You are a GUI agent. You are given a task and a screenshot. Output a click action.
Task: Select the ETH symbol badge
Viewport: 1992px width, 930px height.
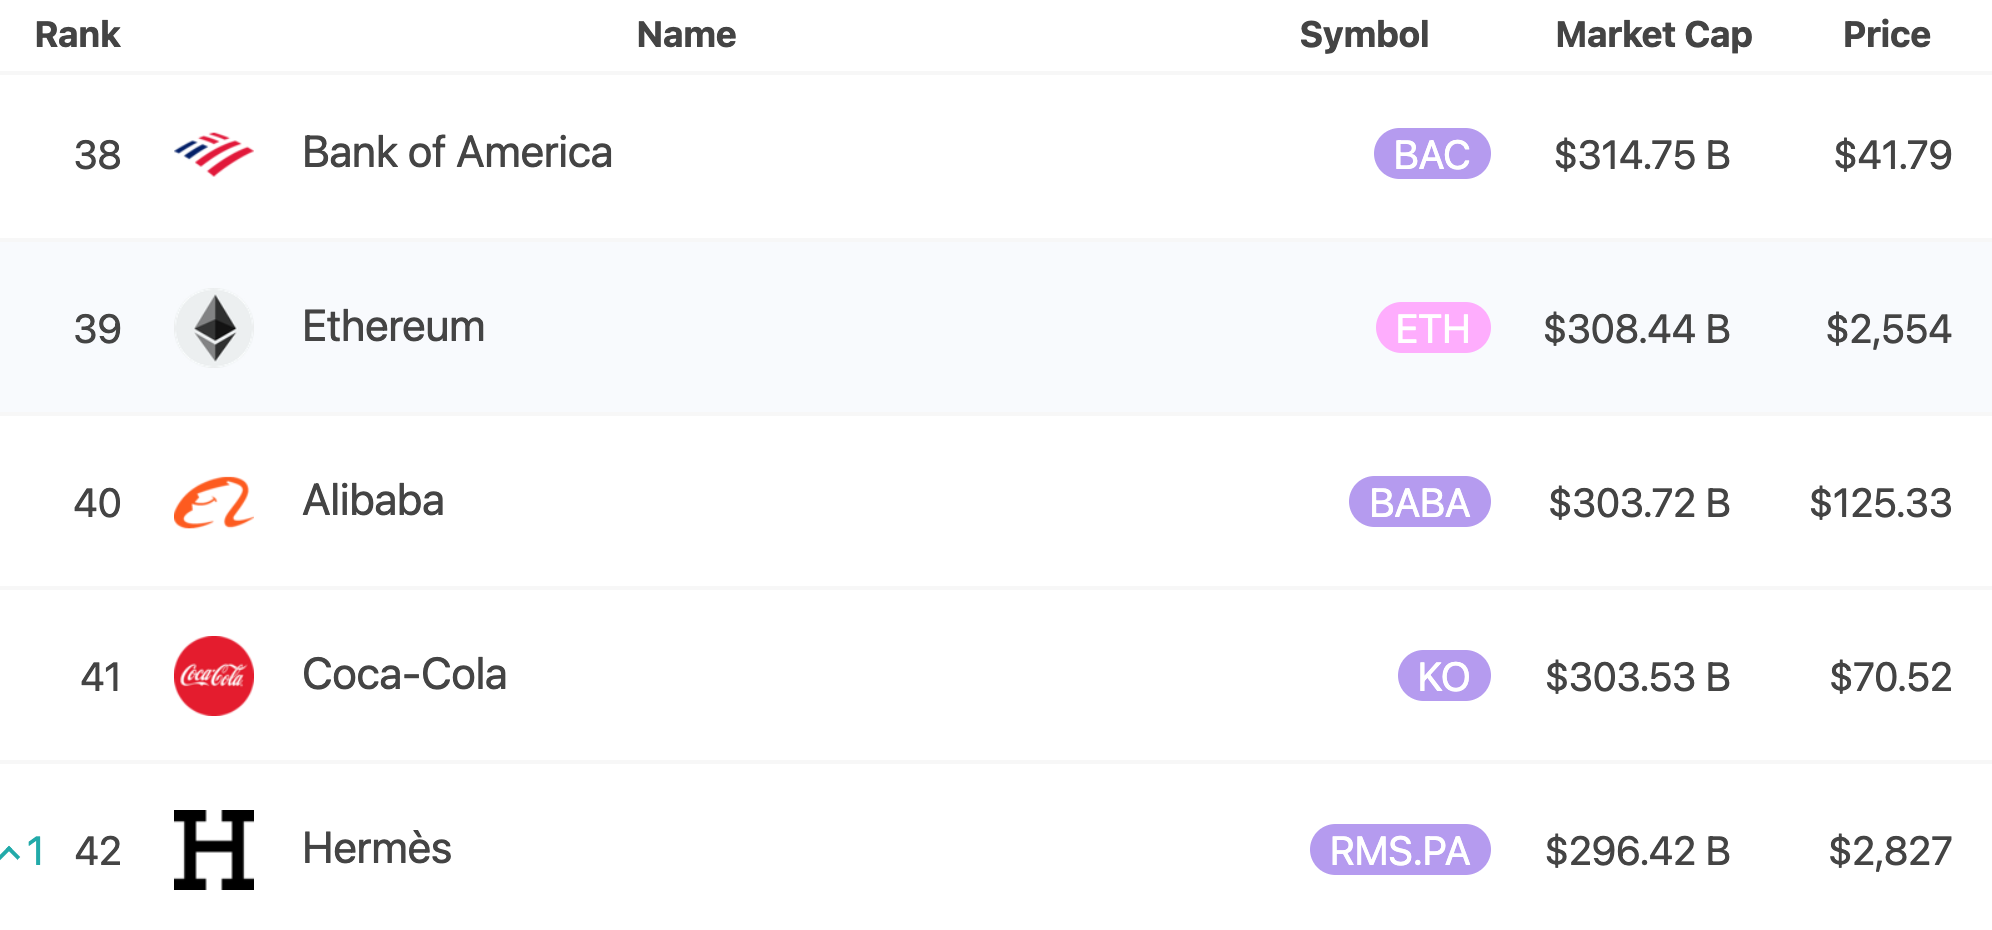(x=1433, y=328)
